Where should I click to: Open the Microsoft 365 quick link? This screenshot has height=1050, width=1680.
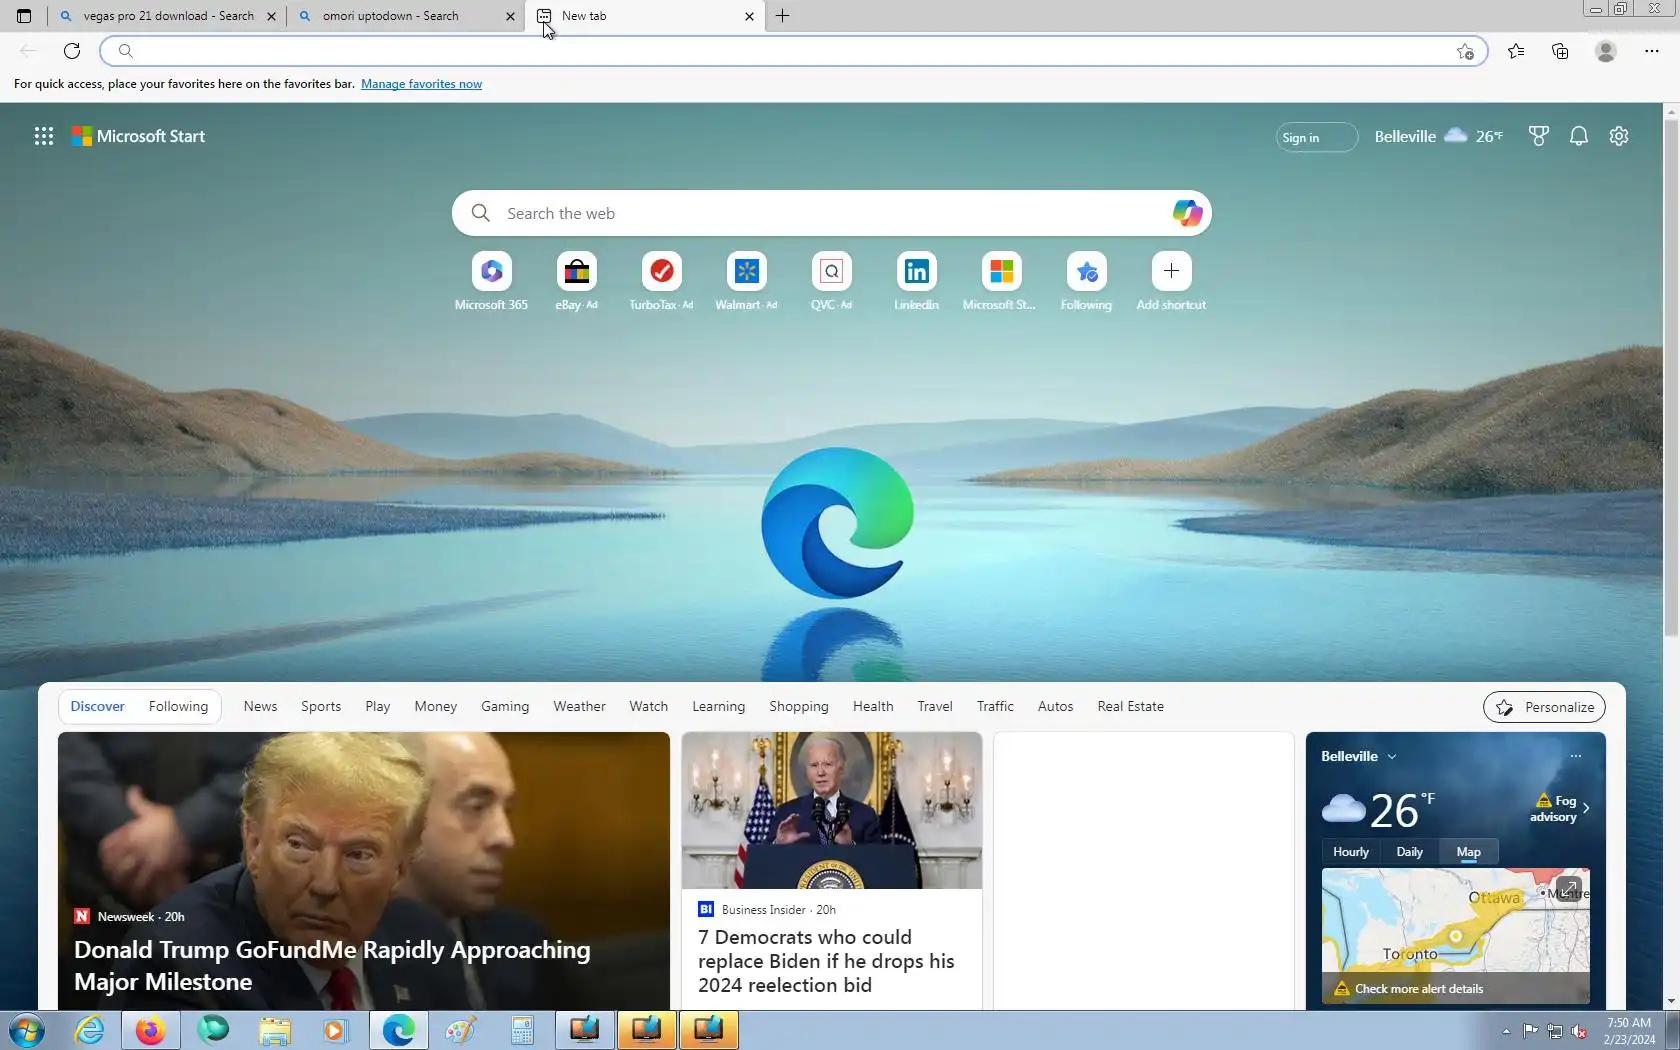pos(491,281)
